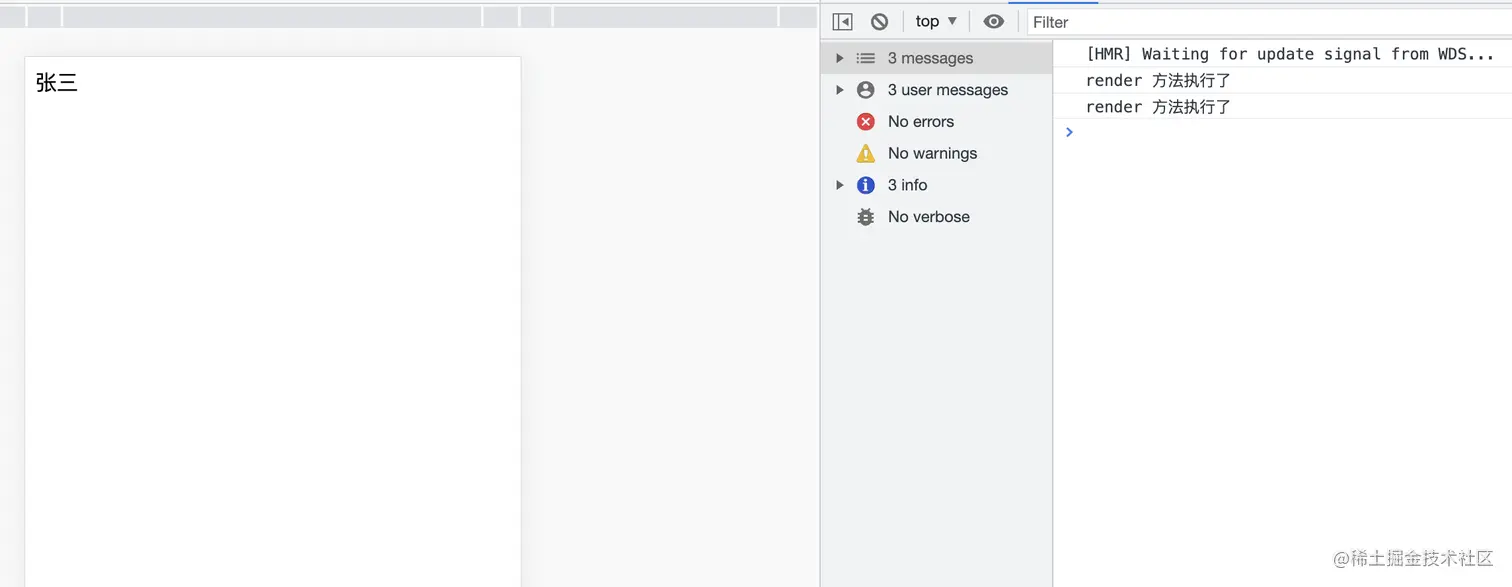Select the first render 方法执行了 log line

[x=1158, y=81]
